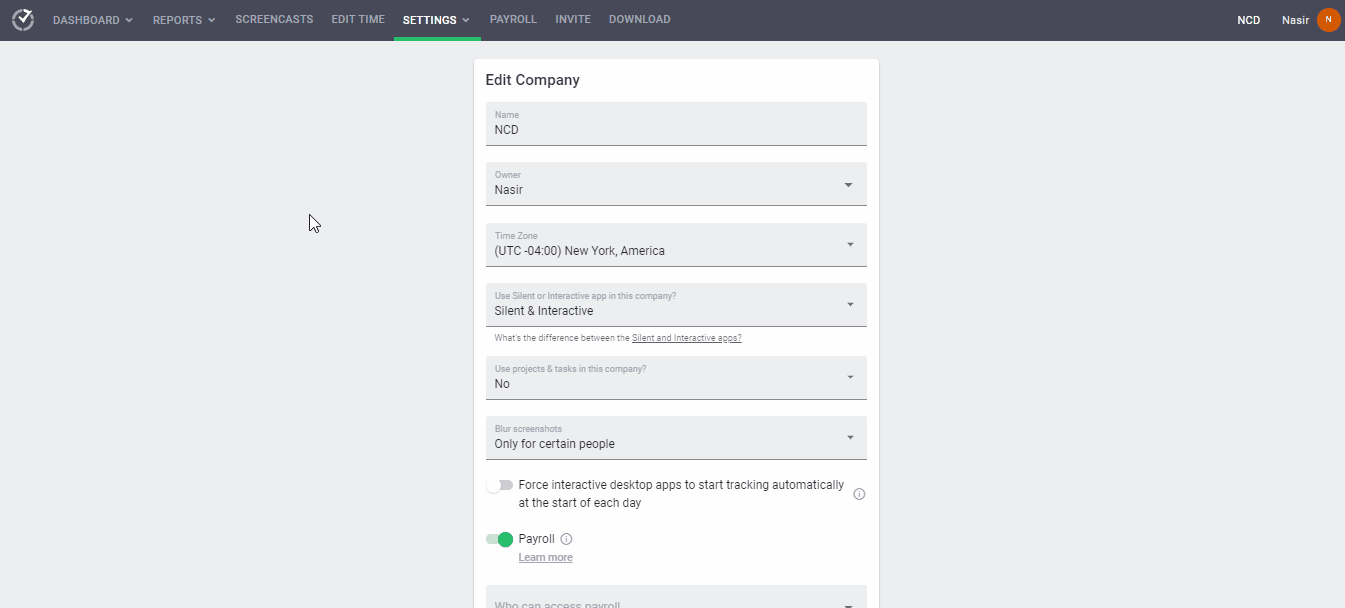
Task: Click the Time Doctor logo icon
Action: pos(22,20)
